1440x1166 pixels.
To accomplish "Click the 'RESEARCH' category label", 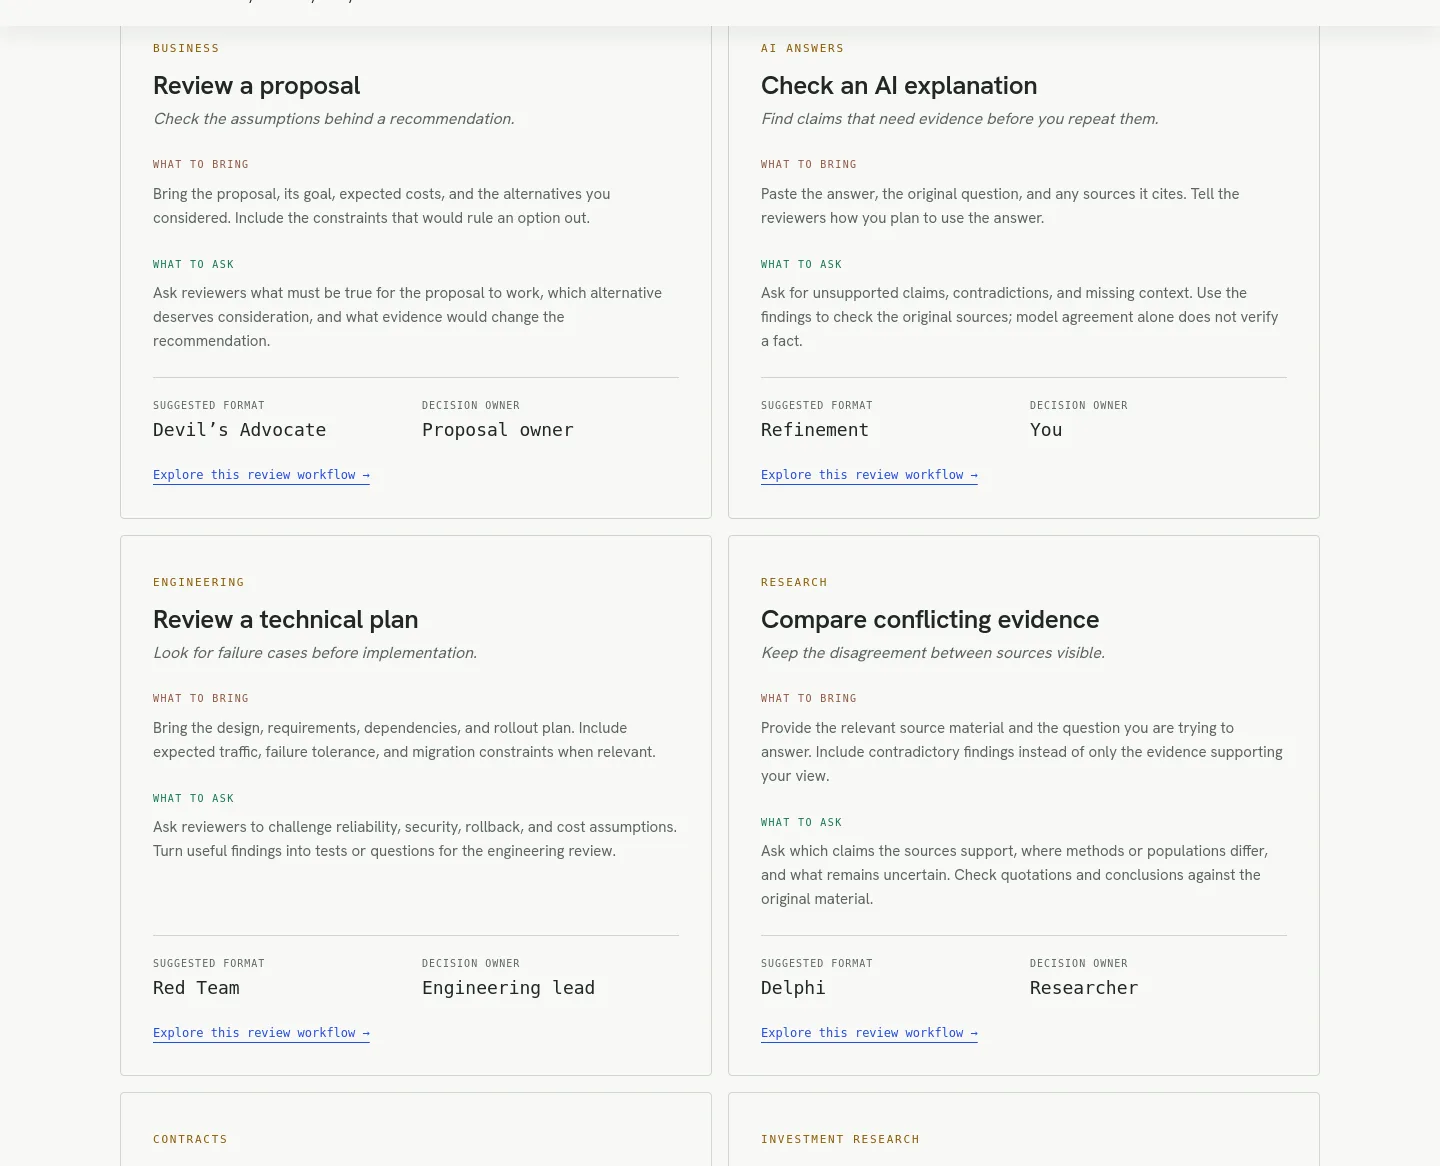I will pyautogui.click(x=794, y=582).
